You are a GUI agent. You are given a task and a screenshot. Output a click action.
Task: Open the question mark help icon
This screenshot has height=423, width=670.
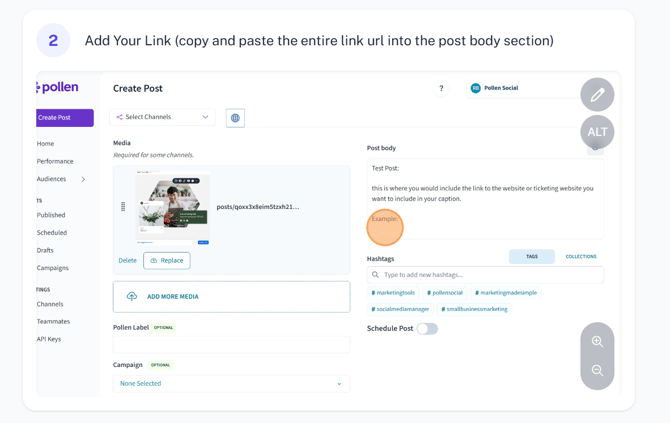[441, 88]
